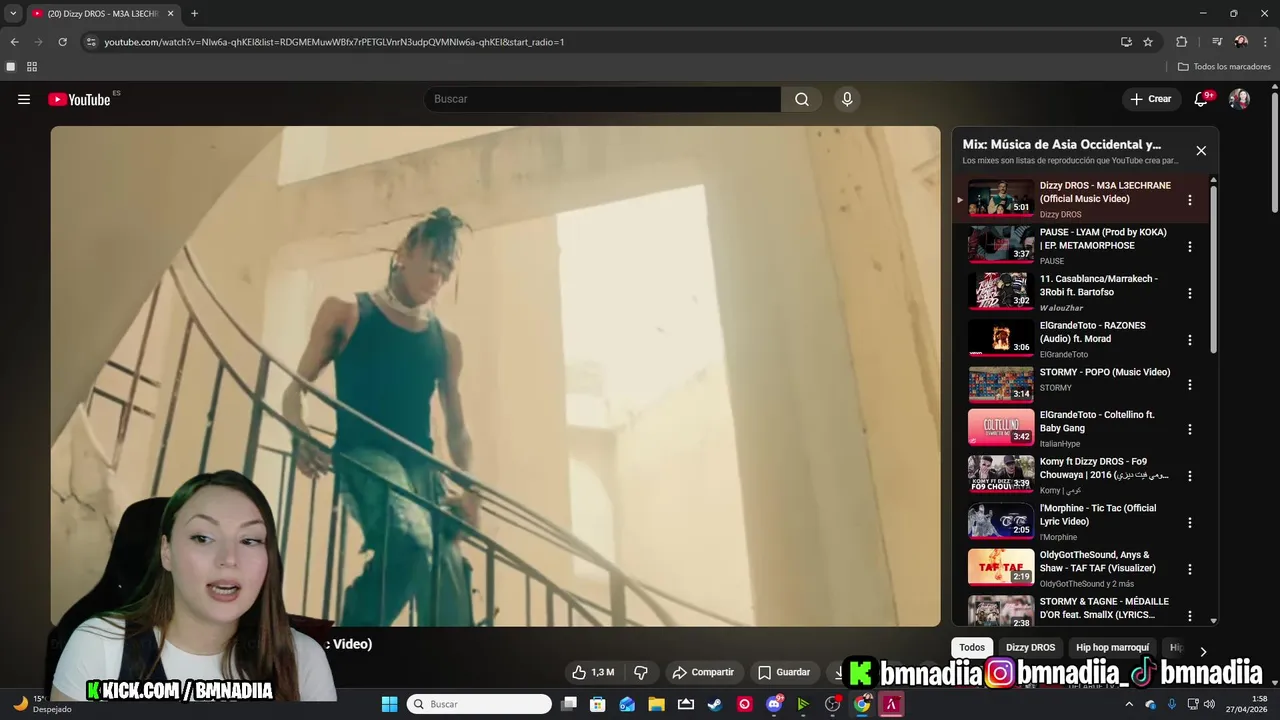Image resolution: width=1280 pixels, height=720 pixels.
Task: Show hidden system tray icons
Action: 1130,704
